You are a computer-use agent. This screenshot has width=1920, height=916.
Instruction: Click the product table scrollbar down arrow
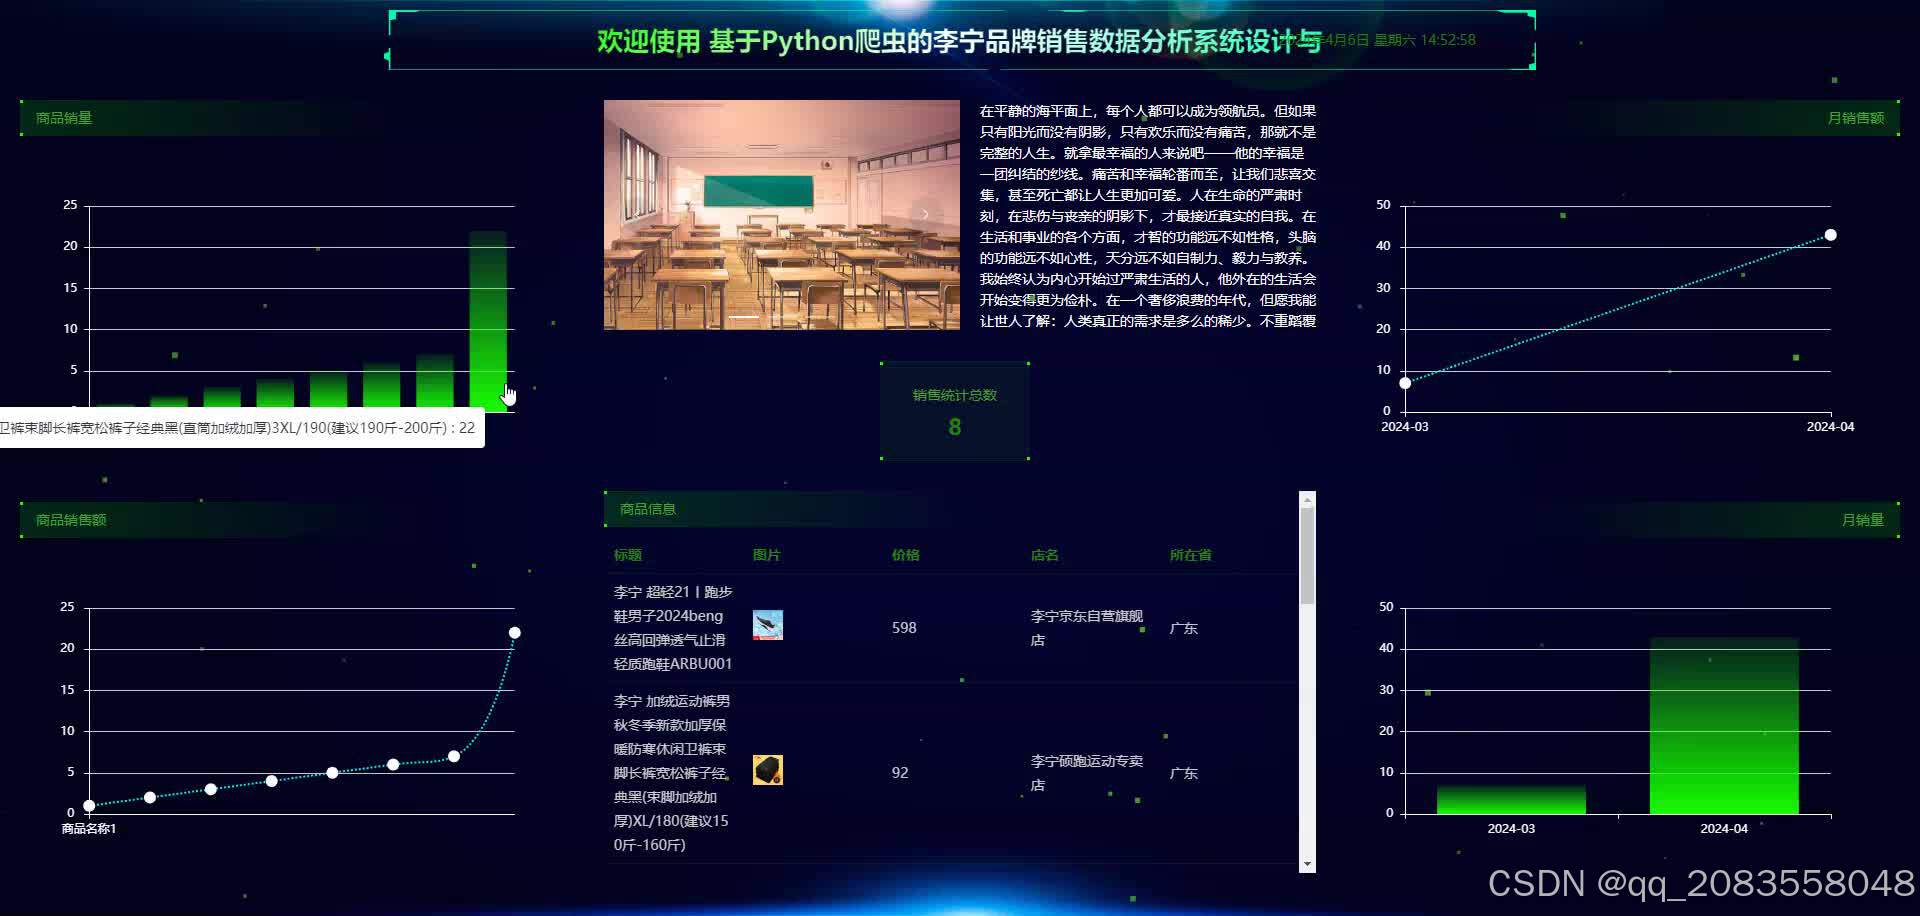1307,864
